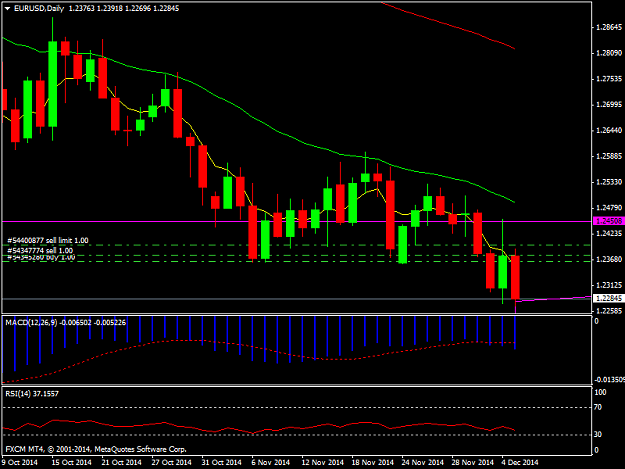625x469 pixels.
Task: Select the 24 Nov 2014 date label
Action: 423,462
